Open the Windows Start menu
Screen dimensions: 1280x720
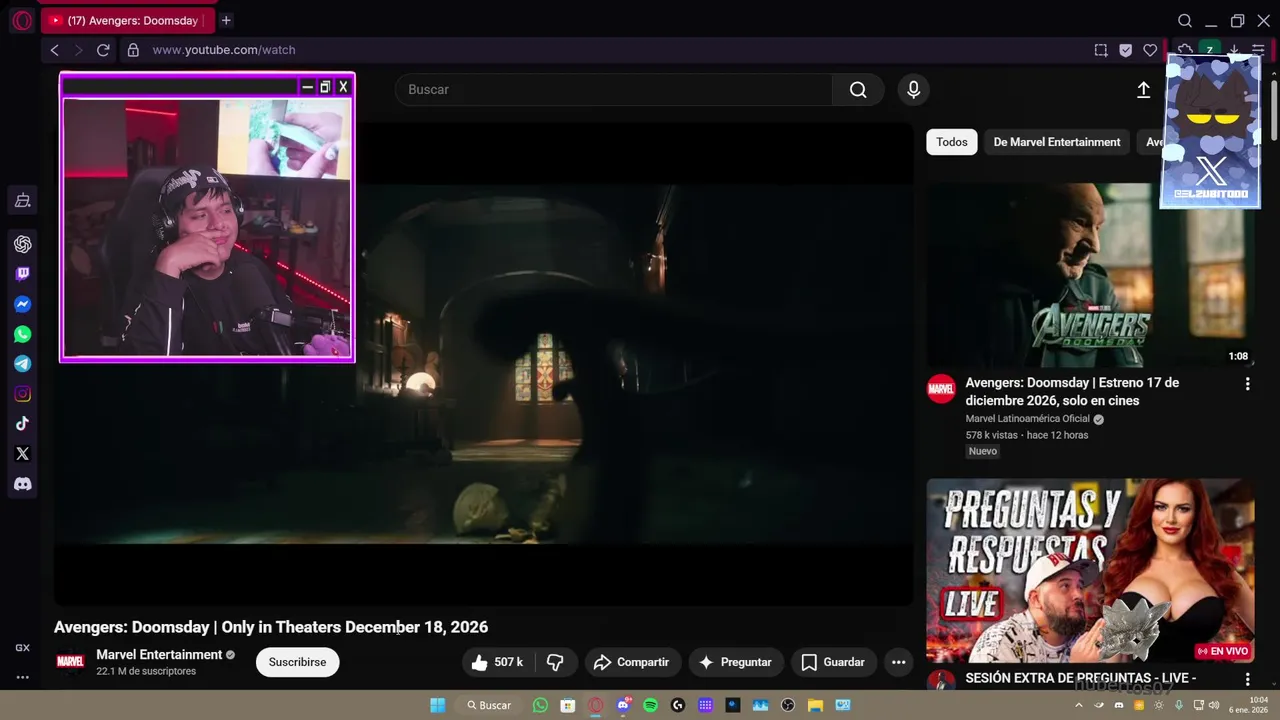[x=438, y=706]
